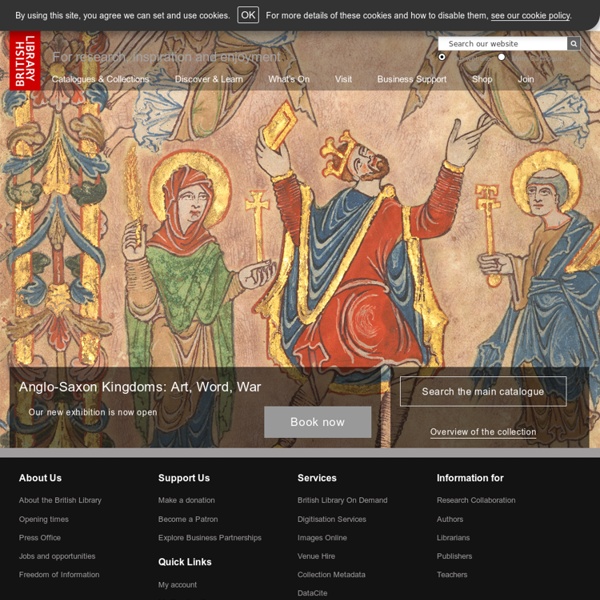Open 'Explore Business Partnerships' link
The image size is (600, 600).
click(x=210, y=538)
